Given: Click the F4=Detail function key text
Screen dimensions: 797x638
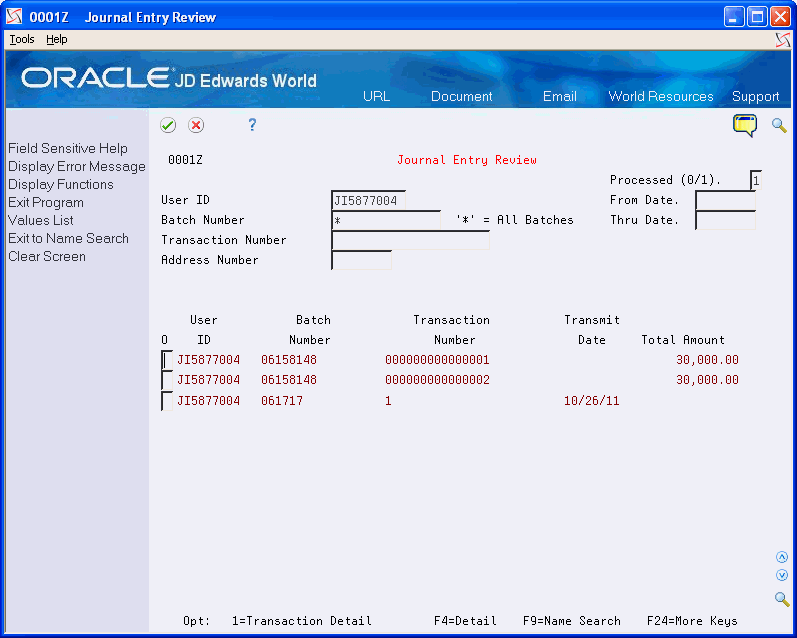Looking at the screenshot, I should pyautogui.click(x=465, y=621).
